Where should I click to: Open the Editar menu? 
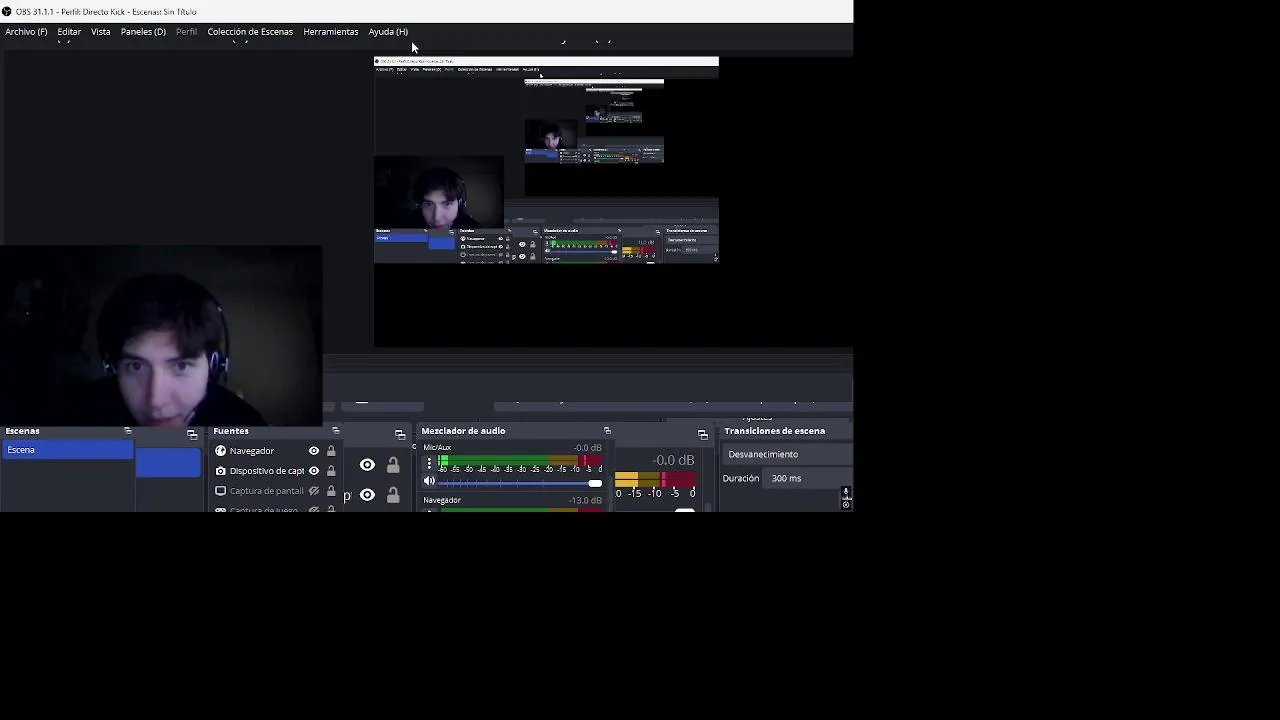[x=69, y=32]
